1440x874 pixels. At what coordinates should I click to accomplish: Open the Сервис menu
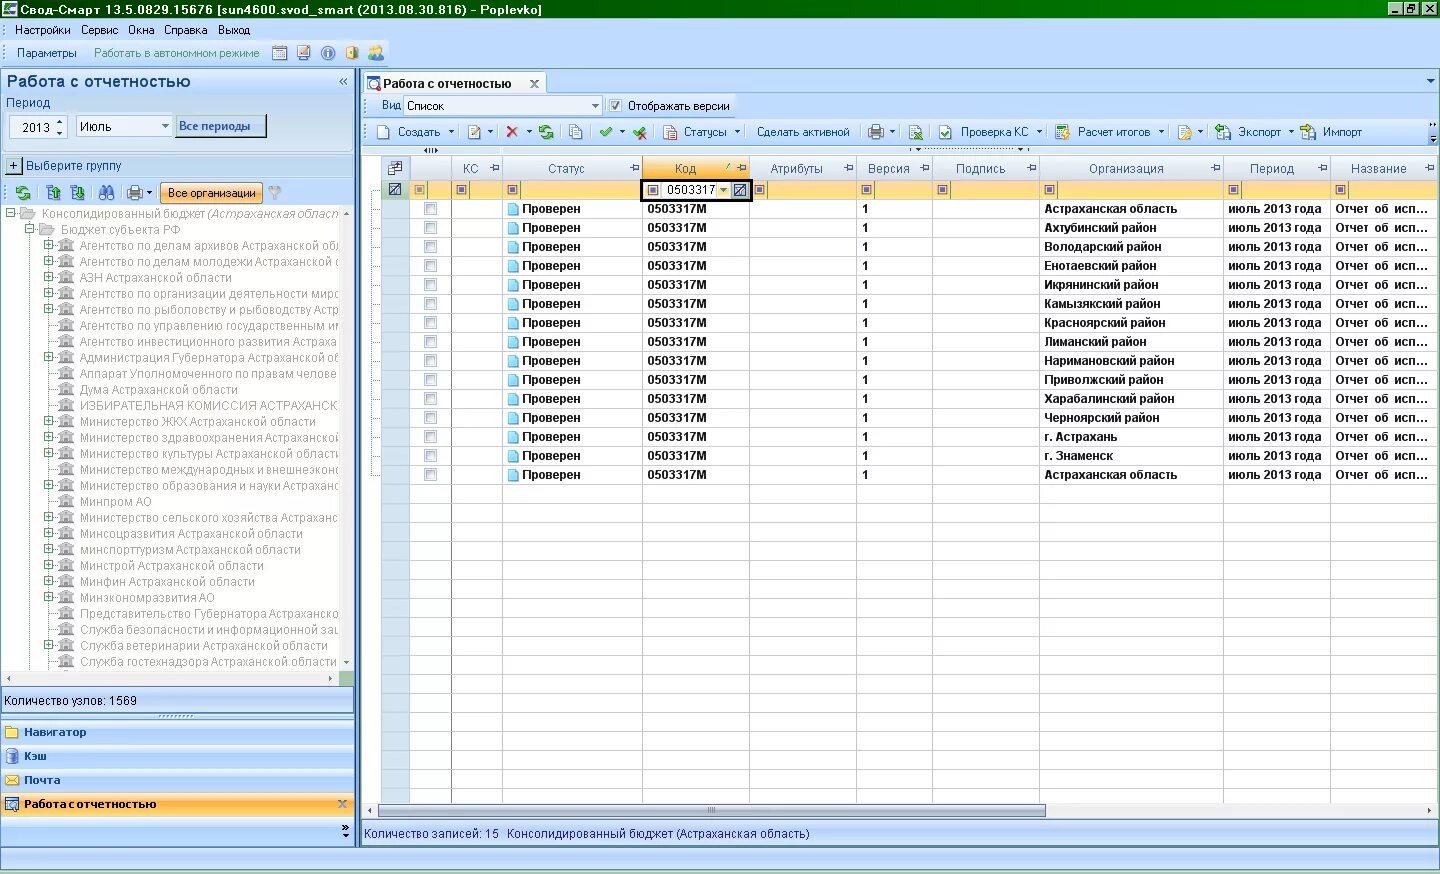coord(99,30)
